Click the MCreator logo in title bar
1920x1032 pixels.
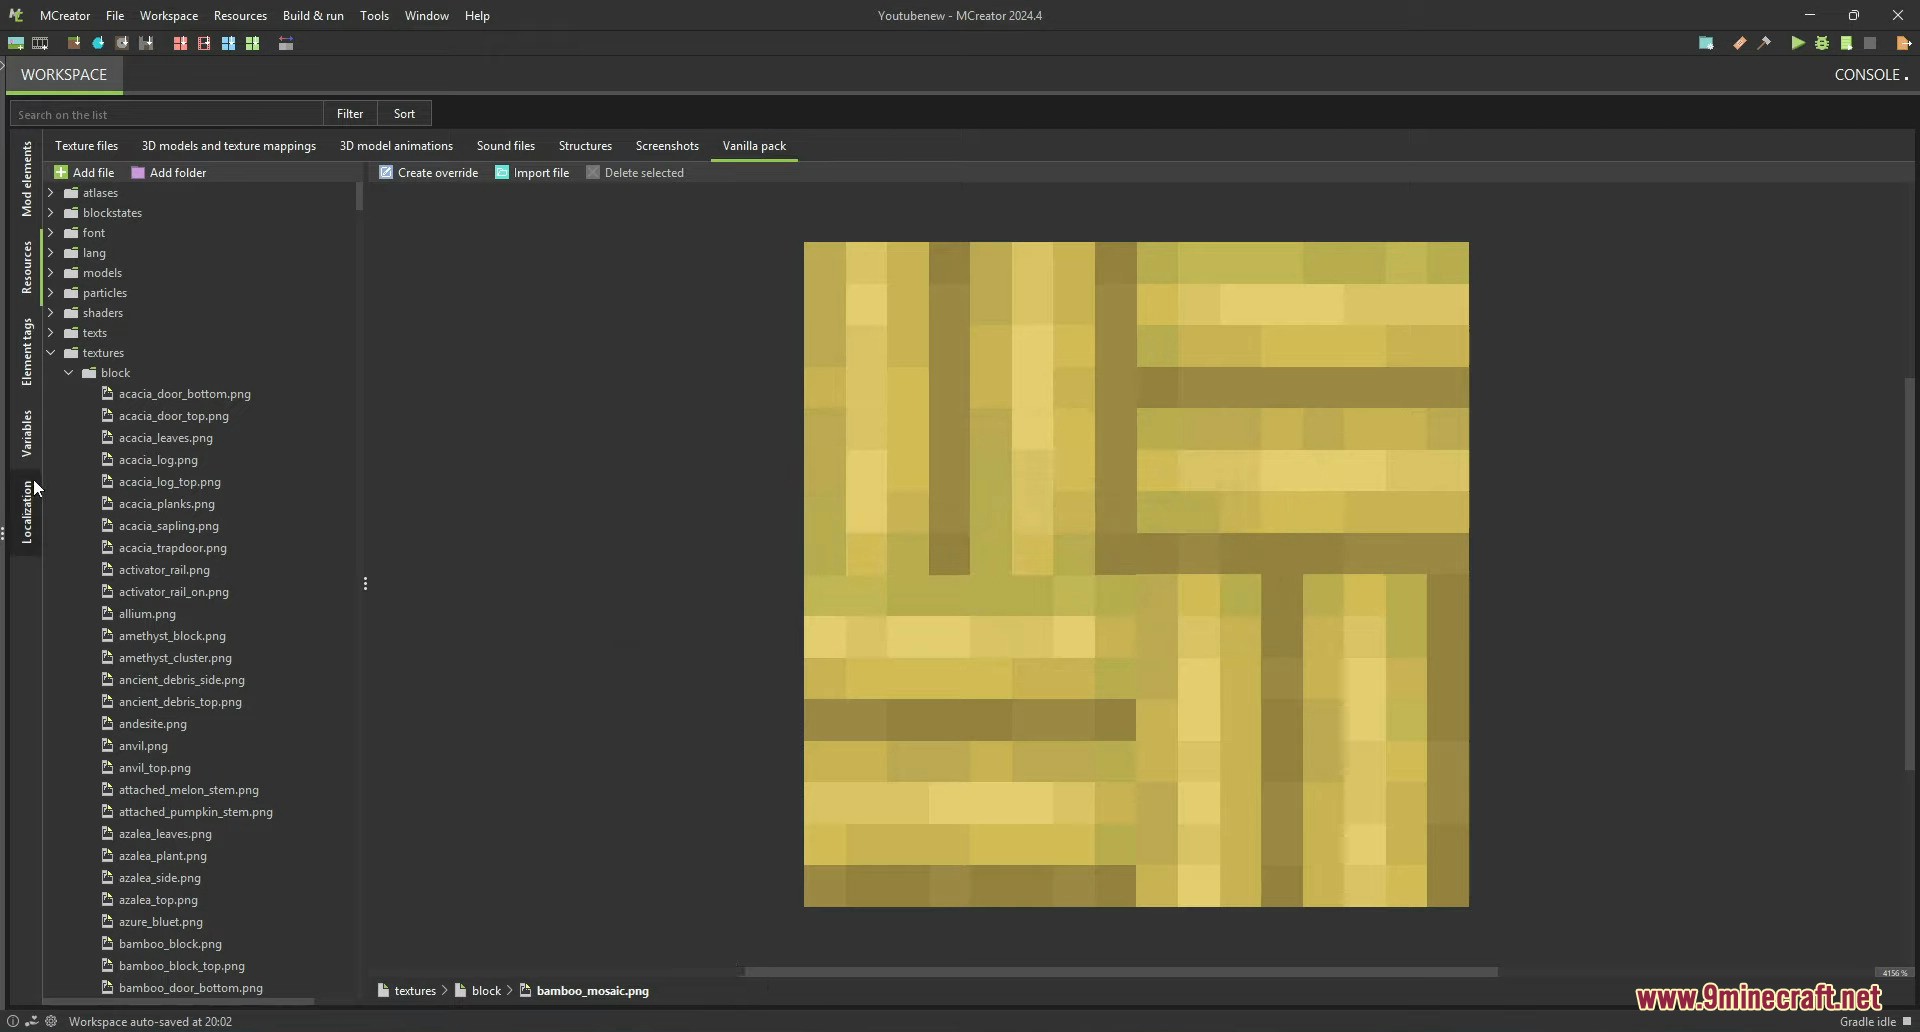[16, 15]
